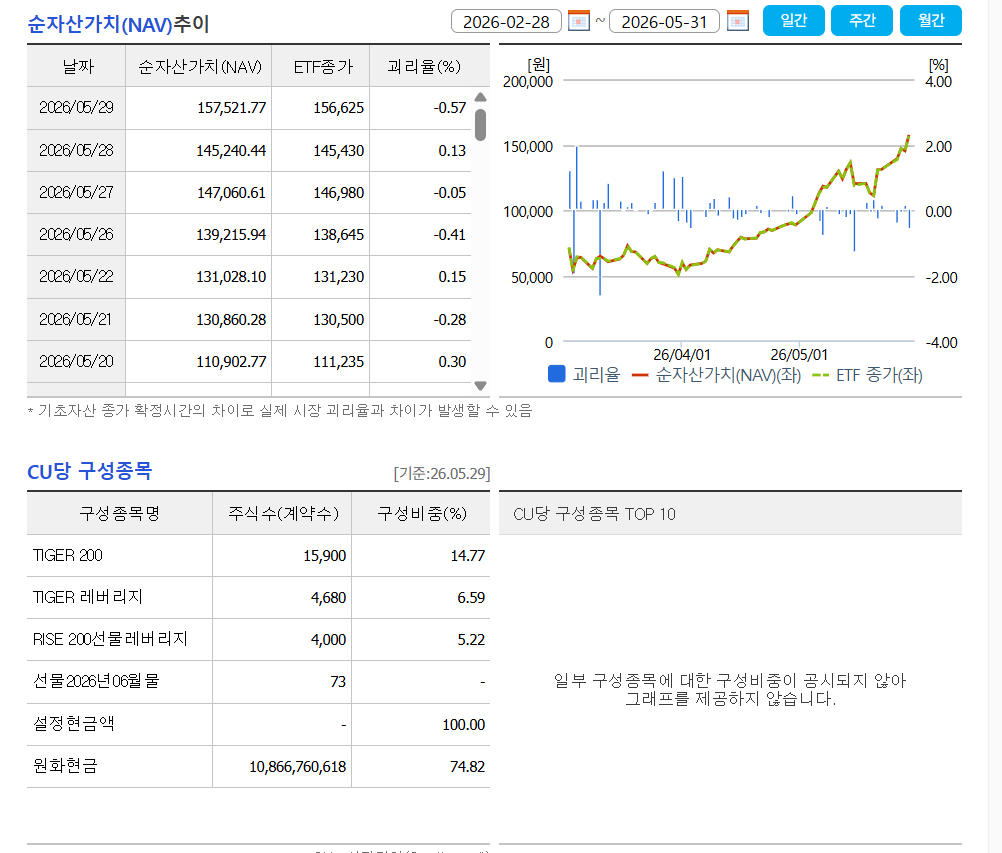Screen dimensions: 1002x853
Task: Select the weight value 14.77
Action: pos(468,556)
